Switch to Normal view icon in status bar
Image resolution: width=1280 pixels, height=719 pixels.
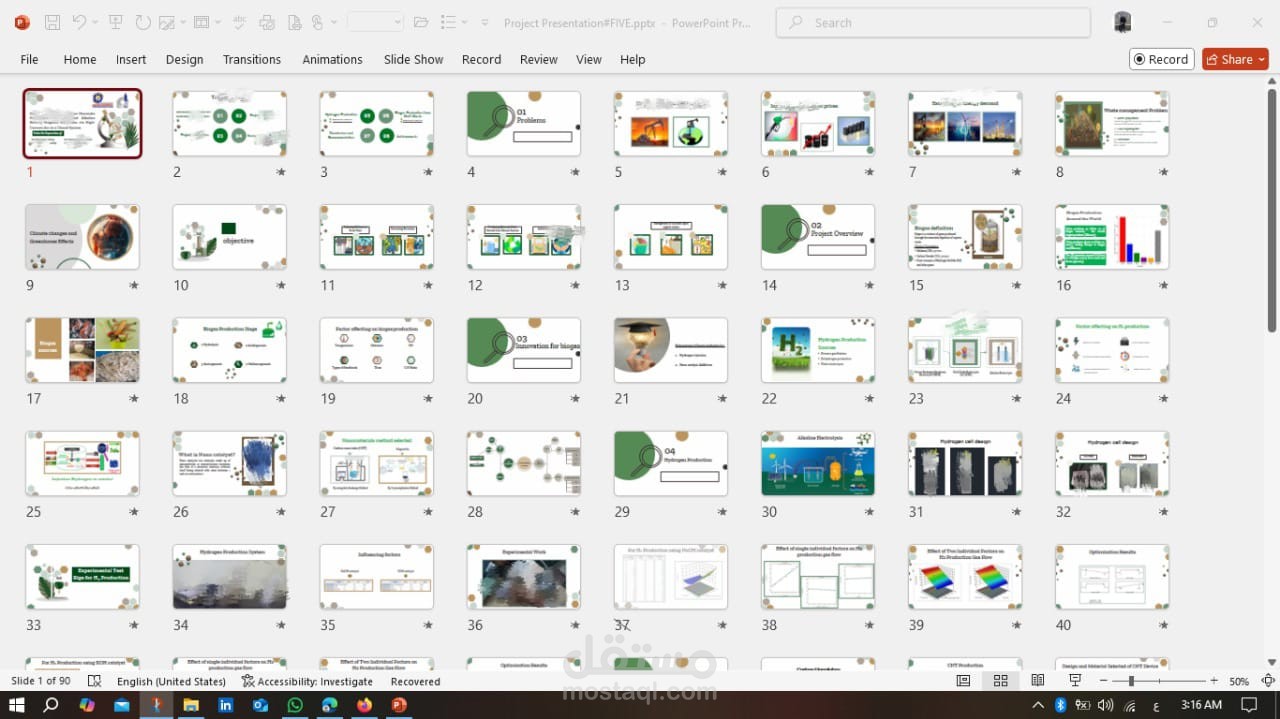[x=963, y=681]
